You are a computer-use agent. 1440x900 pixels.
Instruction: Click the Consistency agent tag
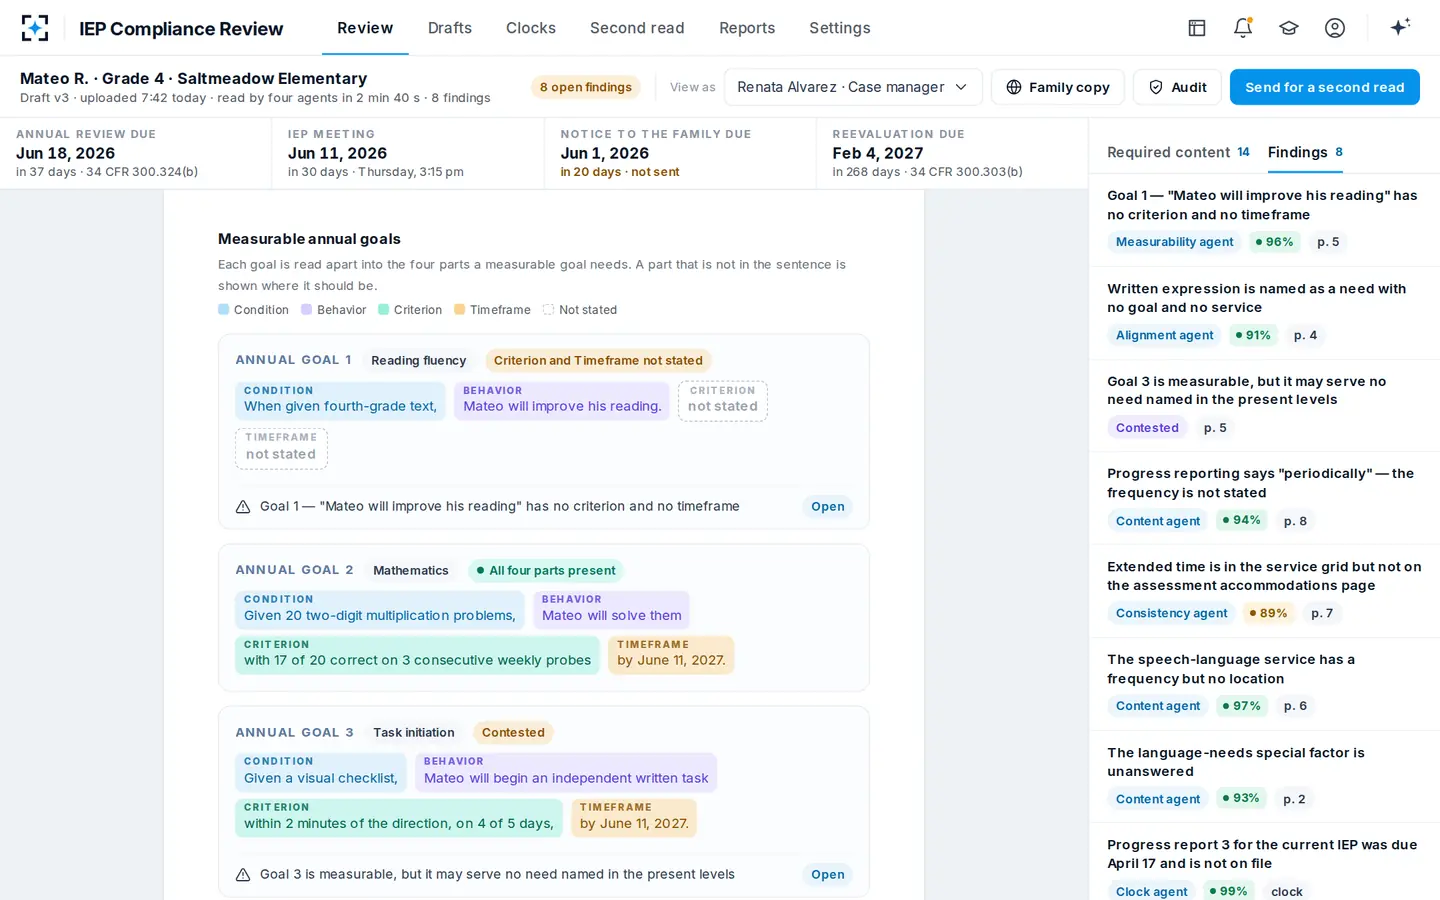tap(1172, 614)
